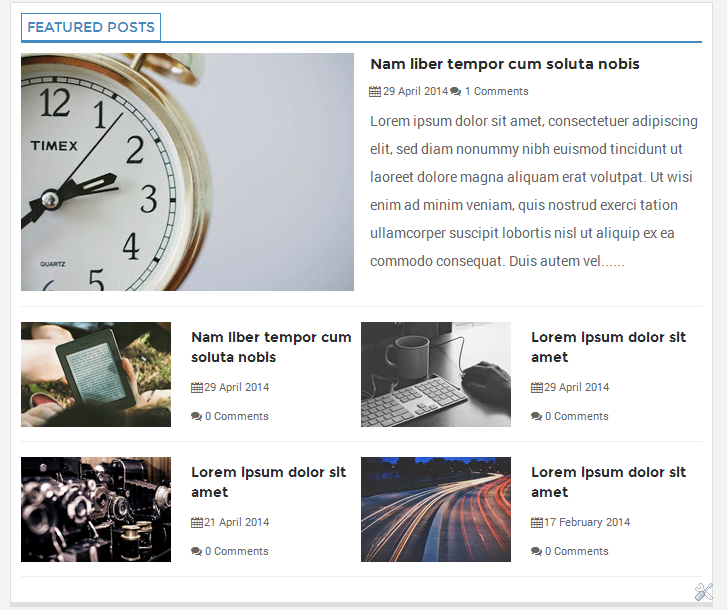The width and height of the screenshot is (727, 610).
Task: Click calendar icon beside 29 April 2014 1 Comments
Action: pos(375,91)
